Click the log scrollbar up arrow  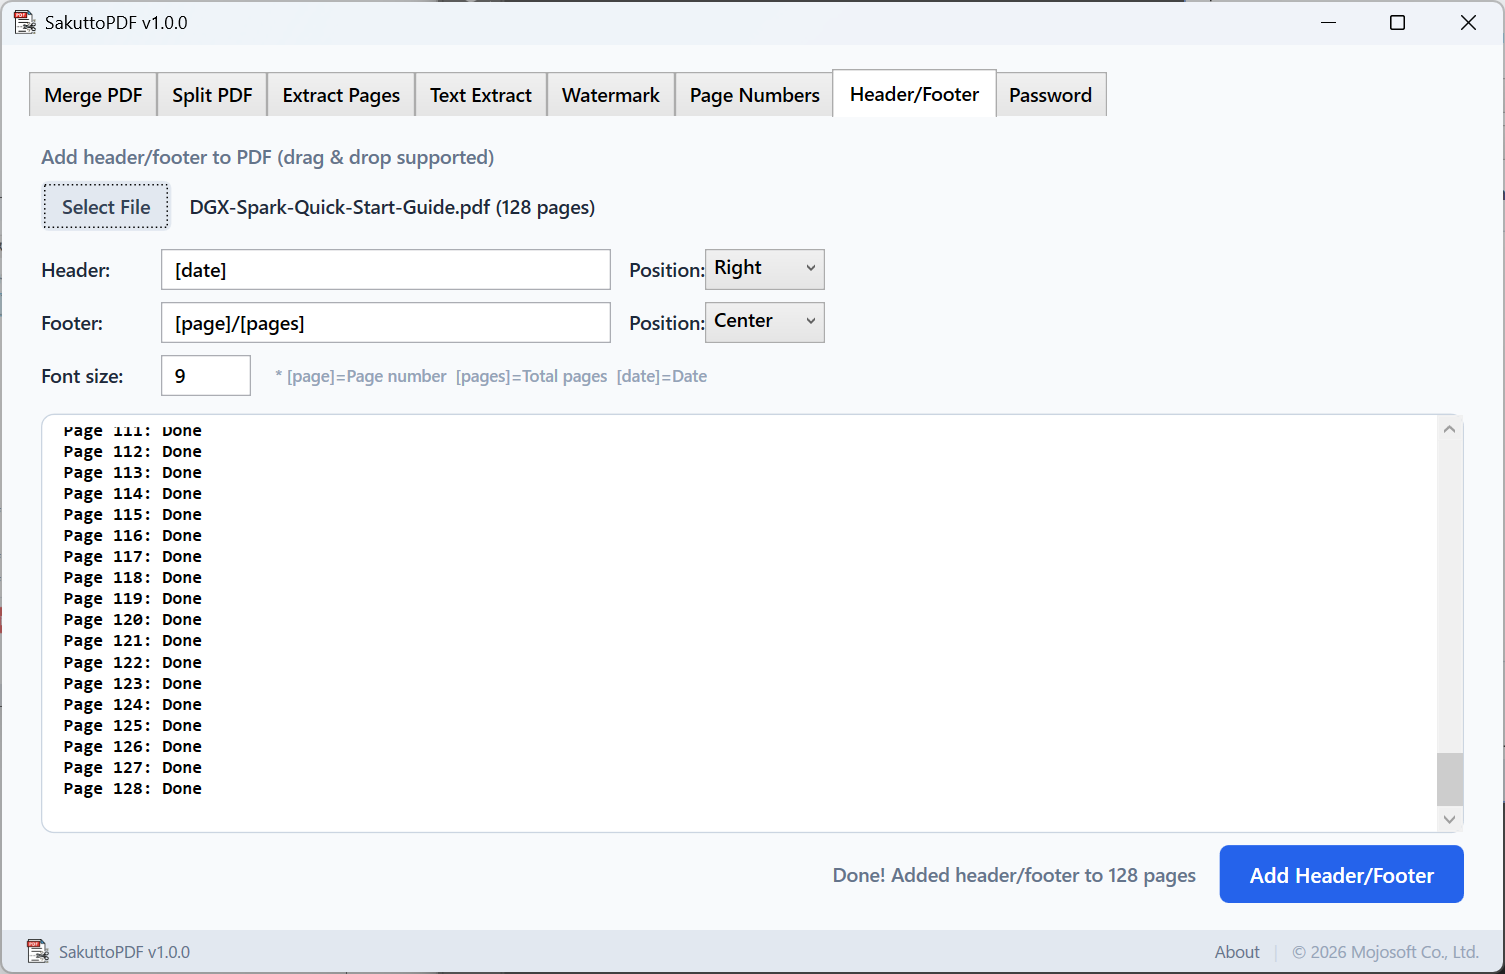pyautogui.click(x=1449, y=429)
